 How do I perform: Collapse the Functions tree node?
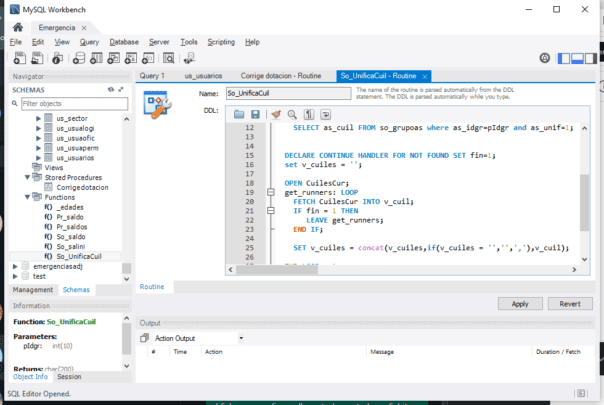point(25,197)
